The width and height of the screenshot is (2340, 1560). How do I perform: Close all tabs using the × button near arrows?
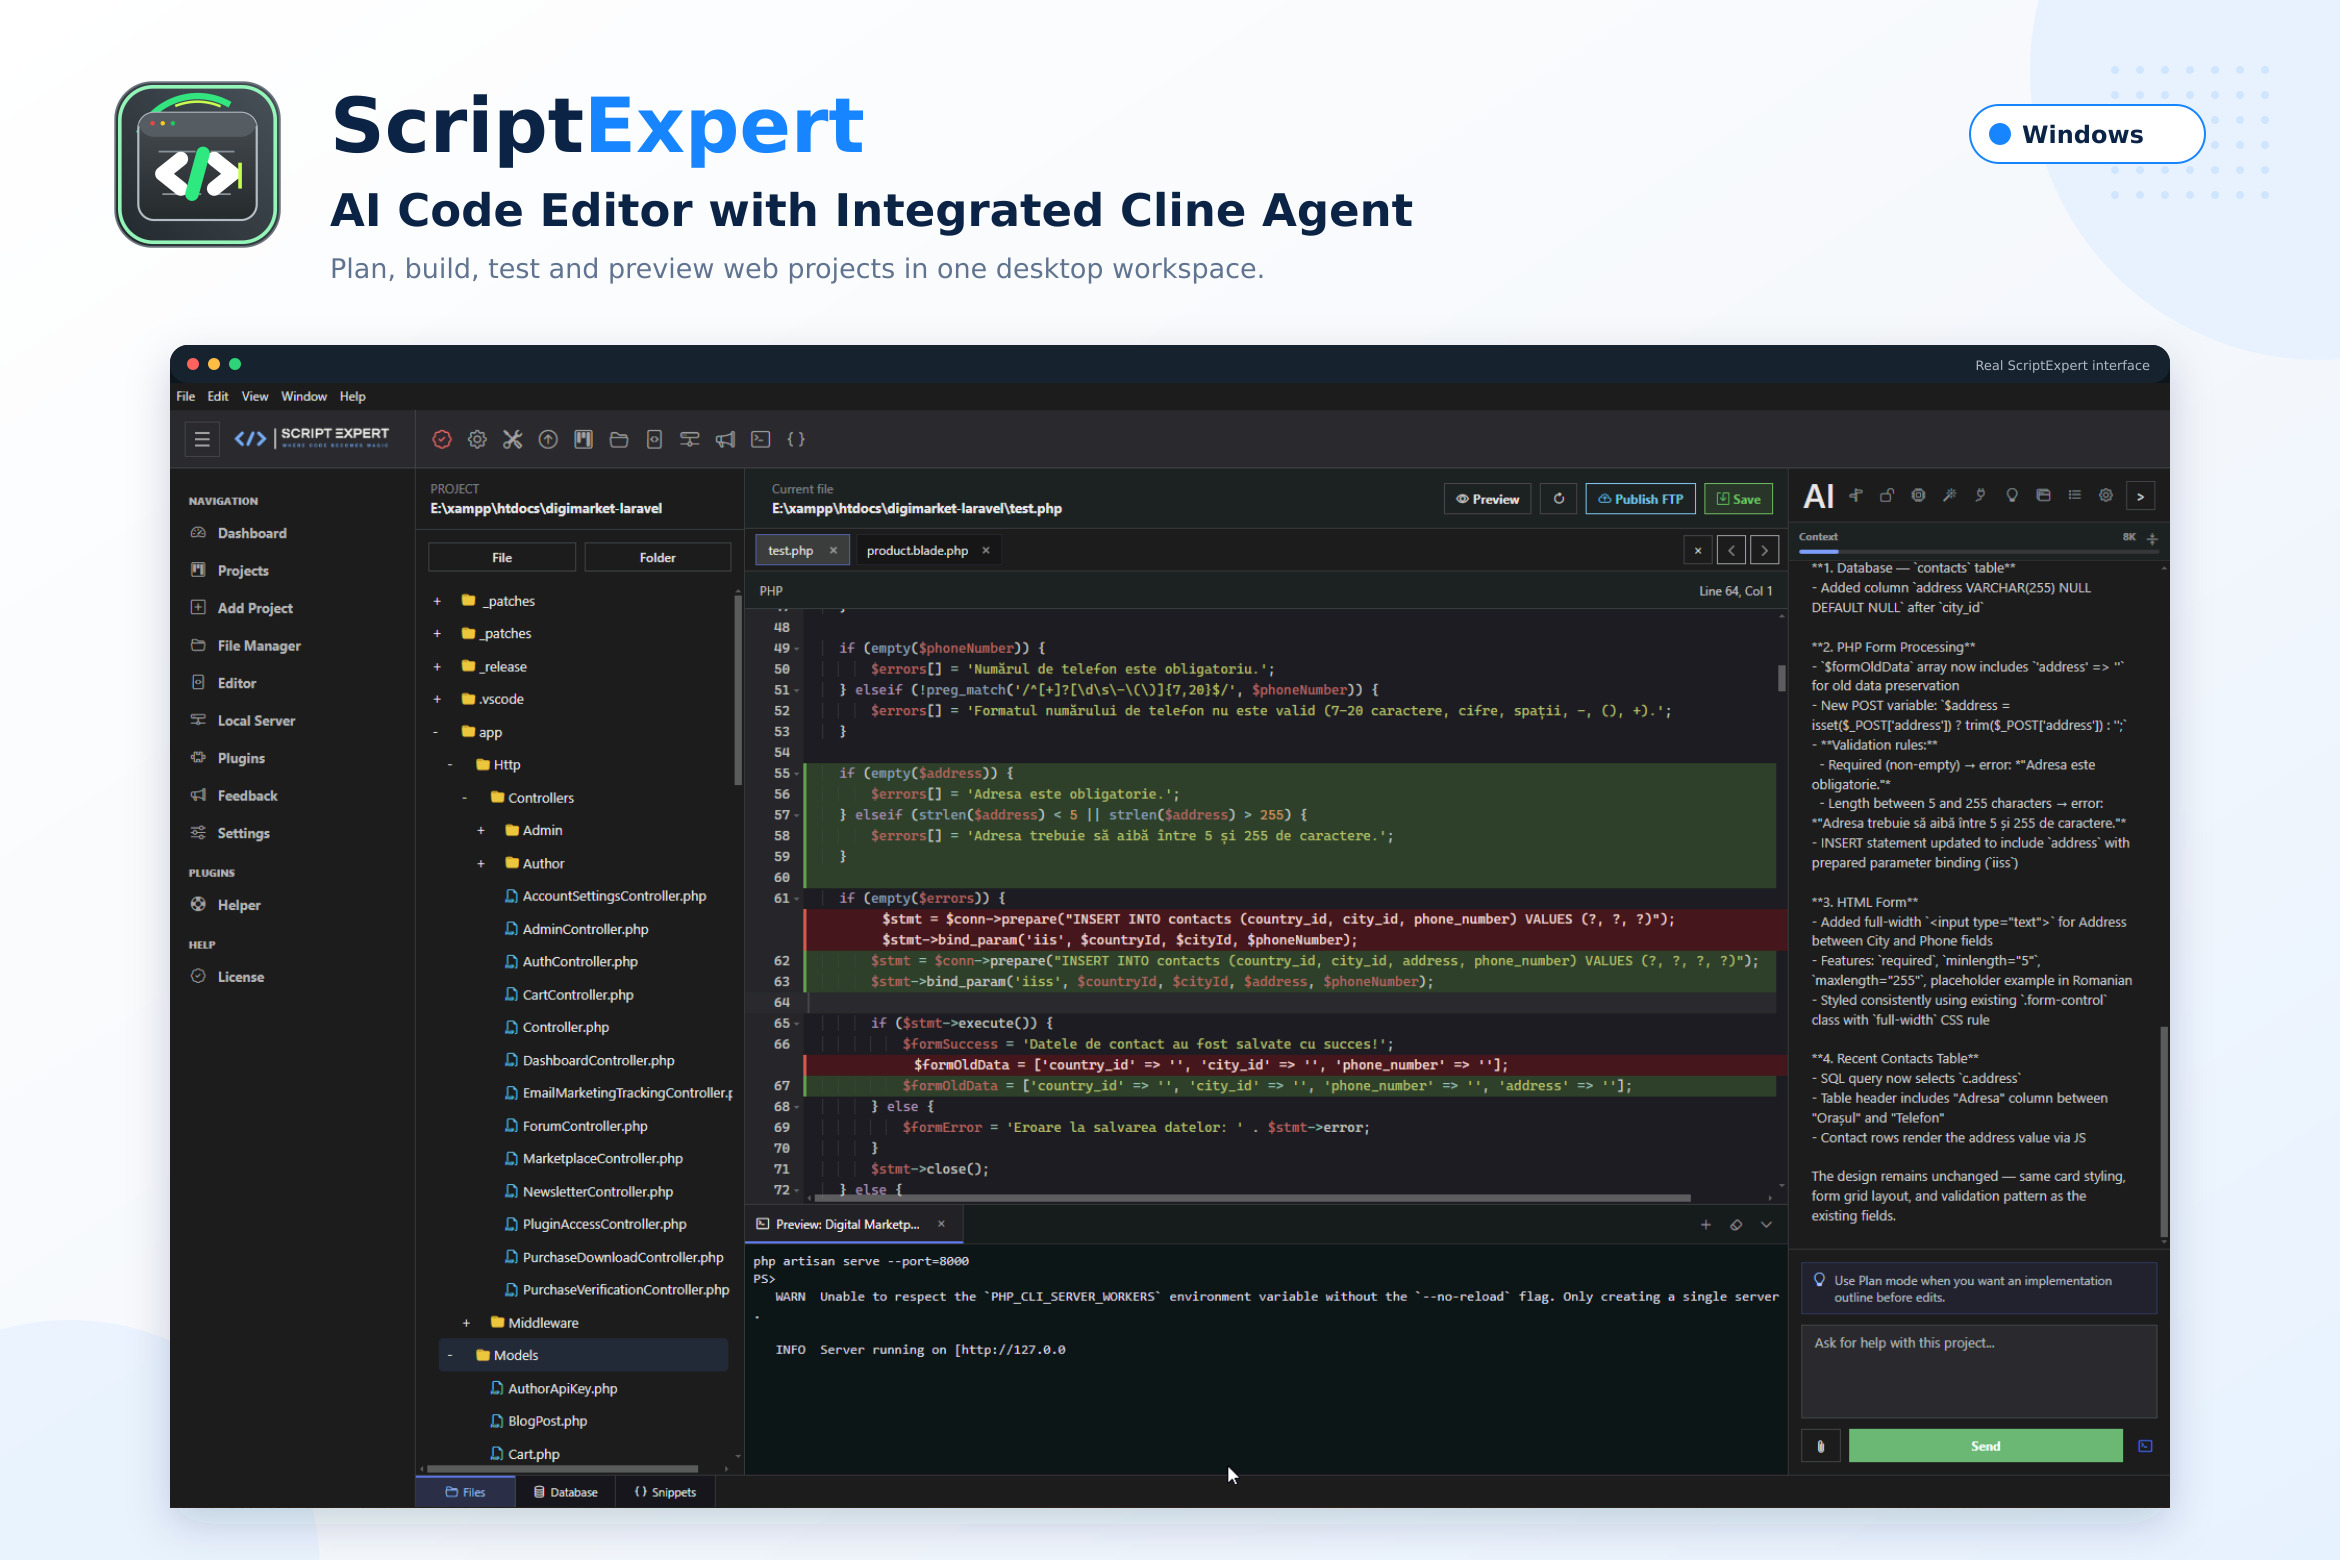1698,550
